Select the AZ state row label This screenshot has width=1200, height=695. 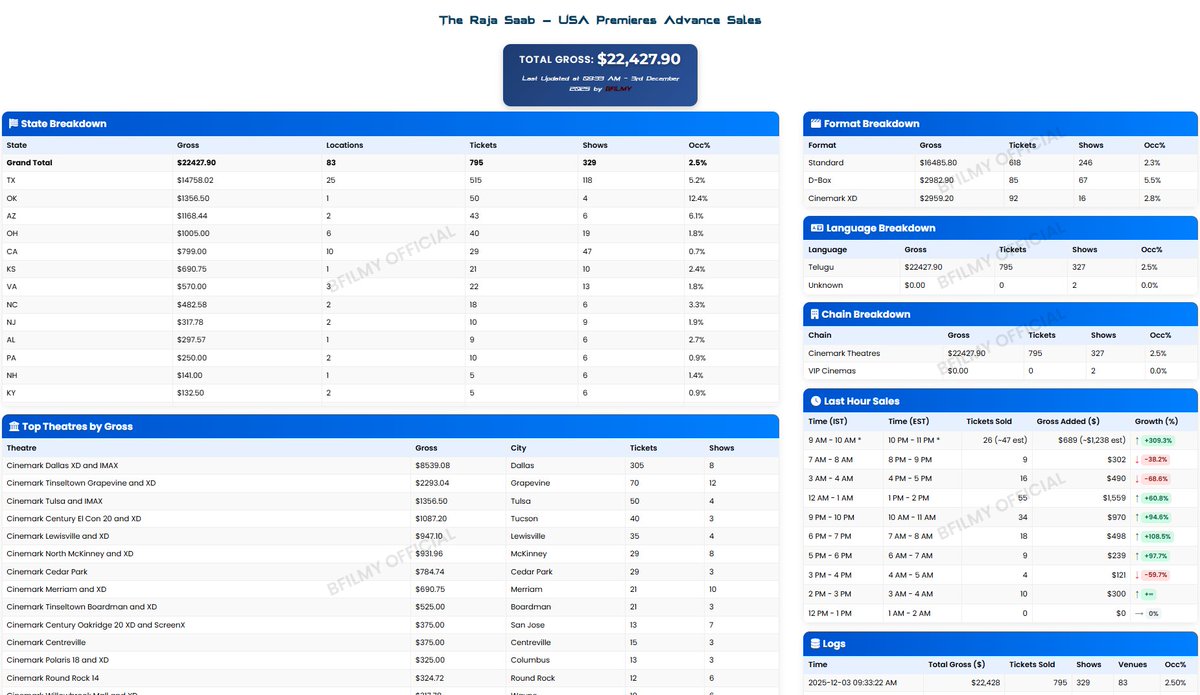point(12,216)
